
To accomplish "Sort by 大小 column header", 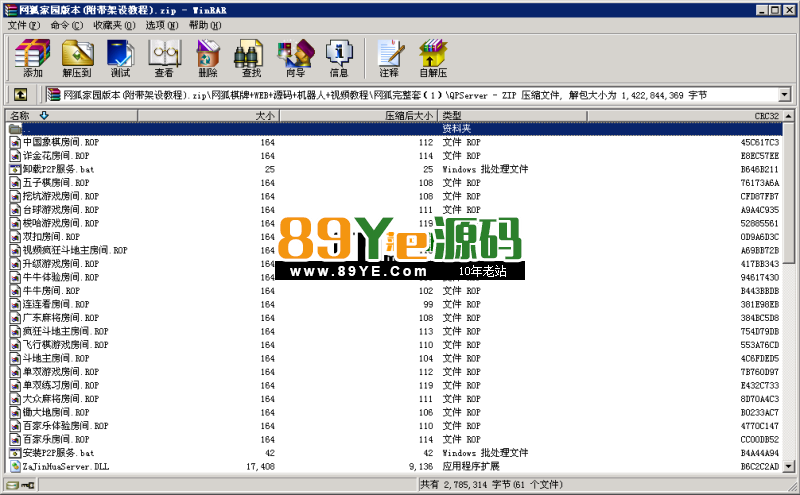I will [209, 116].
